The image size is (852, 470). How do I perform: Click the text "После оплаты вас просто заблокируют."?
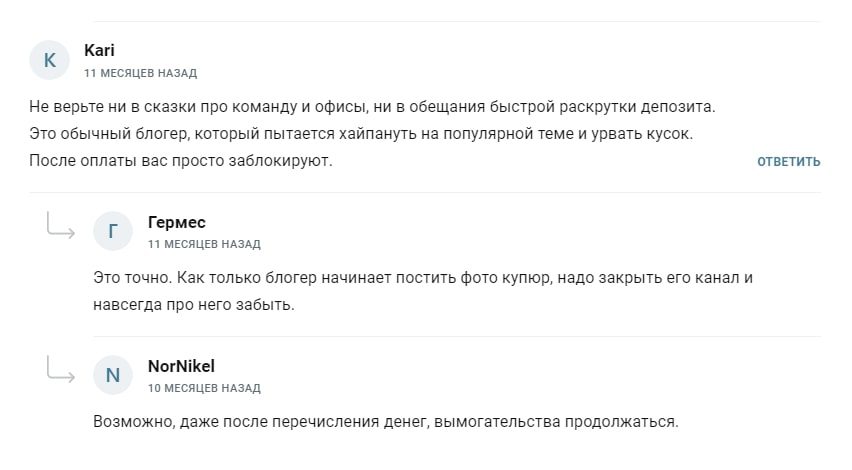click(180, 160)
